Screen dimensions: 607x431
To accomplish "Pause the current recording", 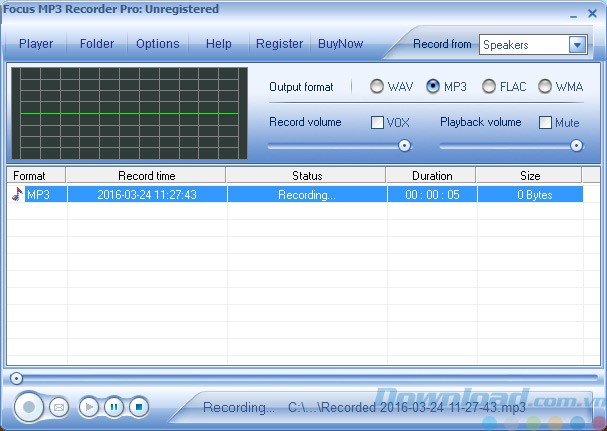I will click(x=114, y=407).
